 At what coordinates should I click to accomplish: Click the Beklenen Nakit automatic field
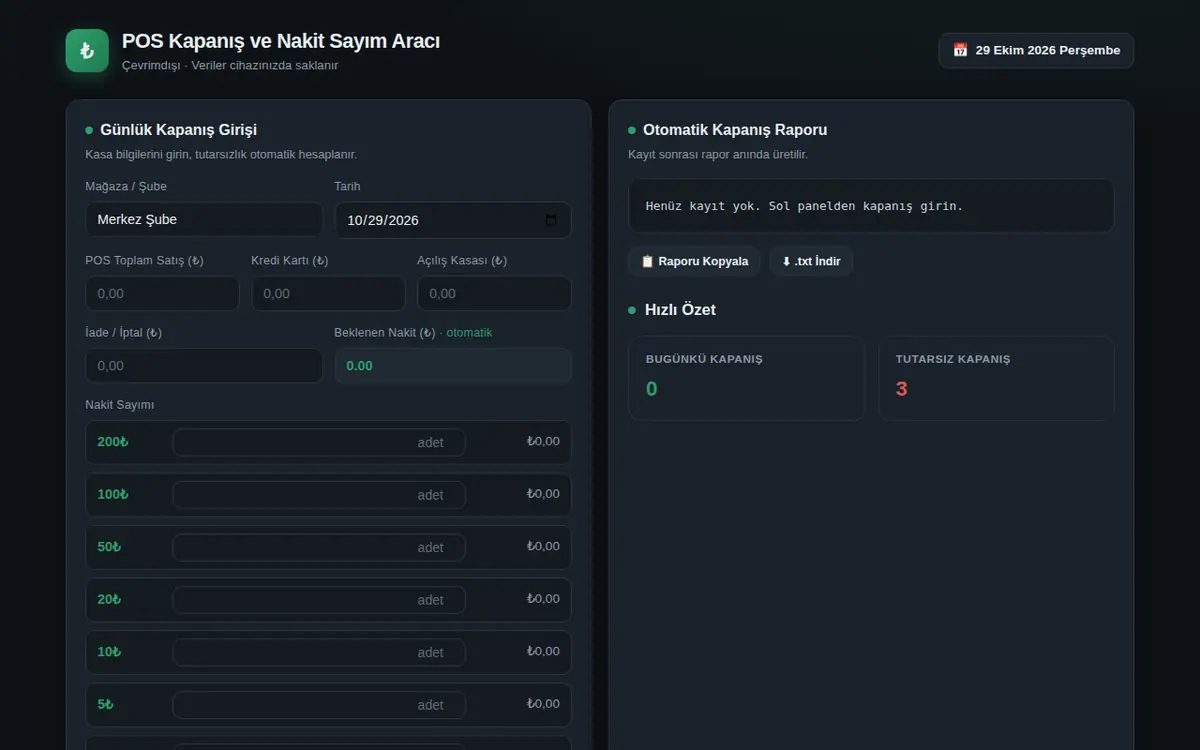tap(453, 366)
